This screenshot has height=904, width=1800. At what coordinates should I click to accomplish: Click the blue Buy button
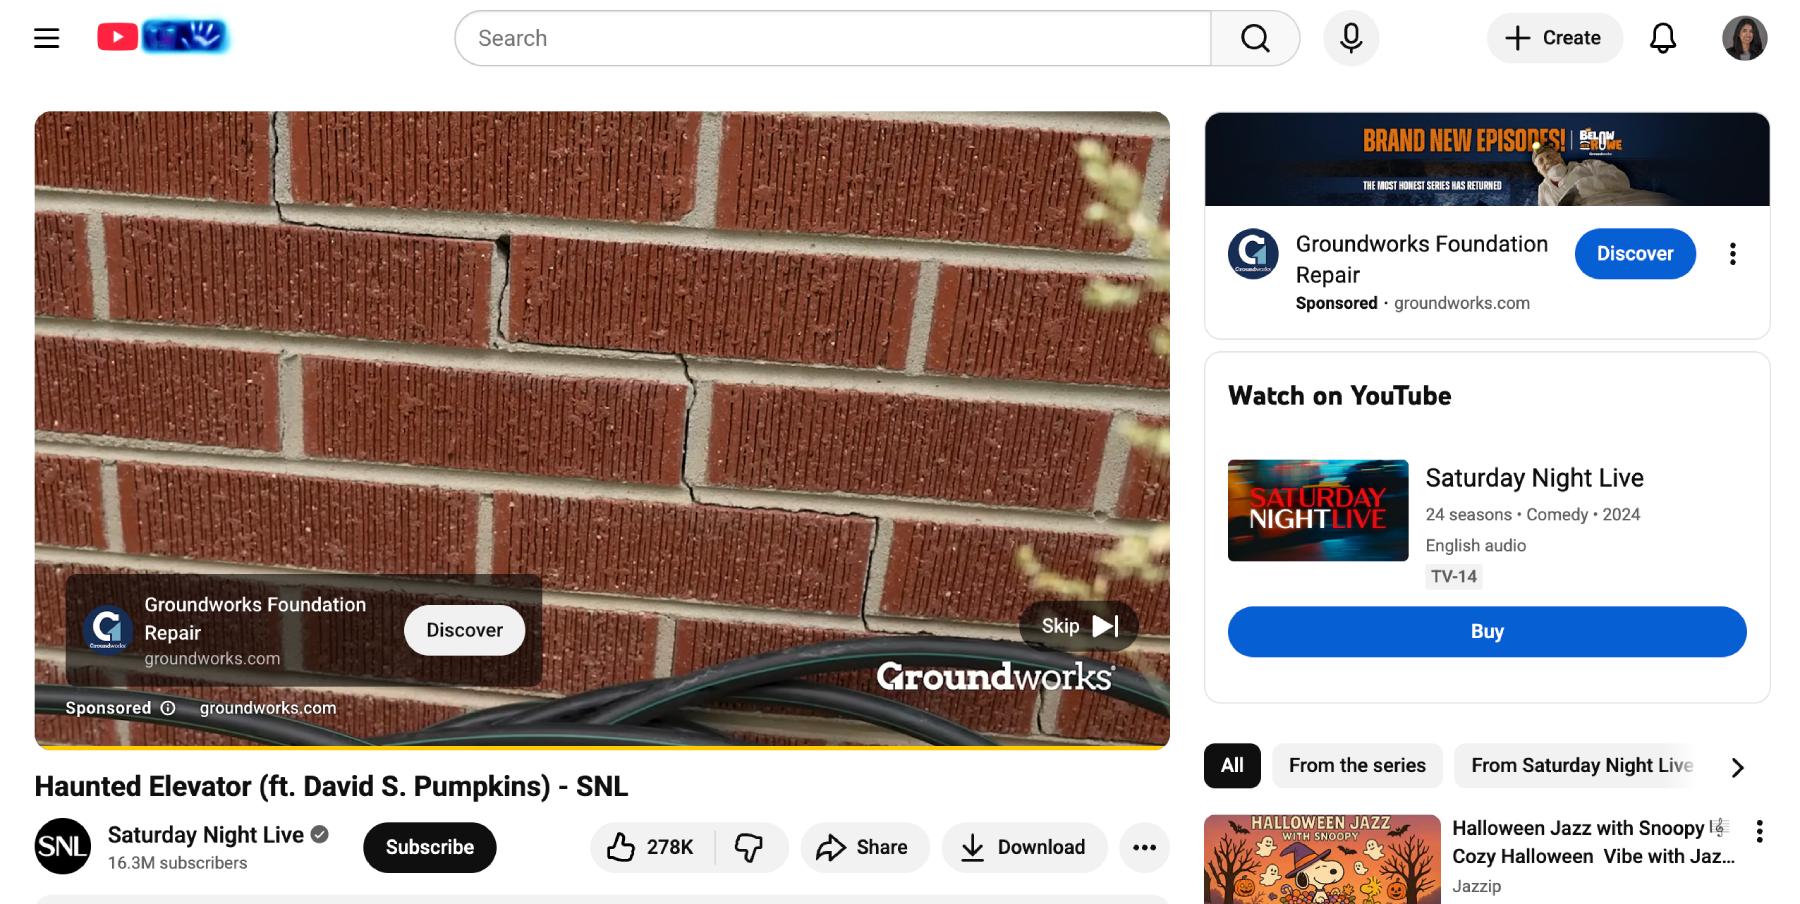(1486, 631)
